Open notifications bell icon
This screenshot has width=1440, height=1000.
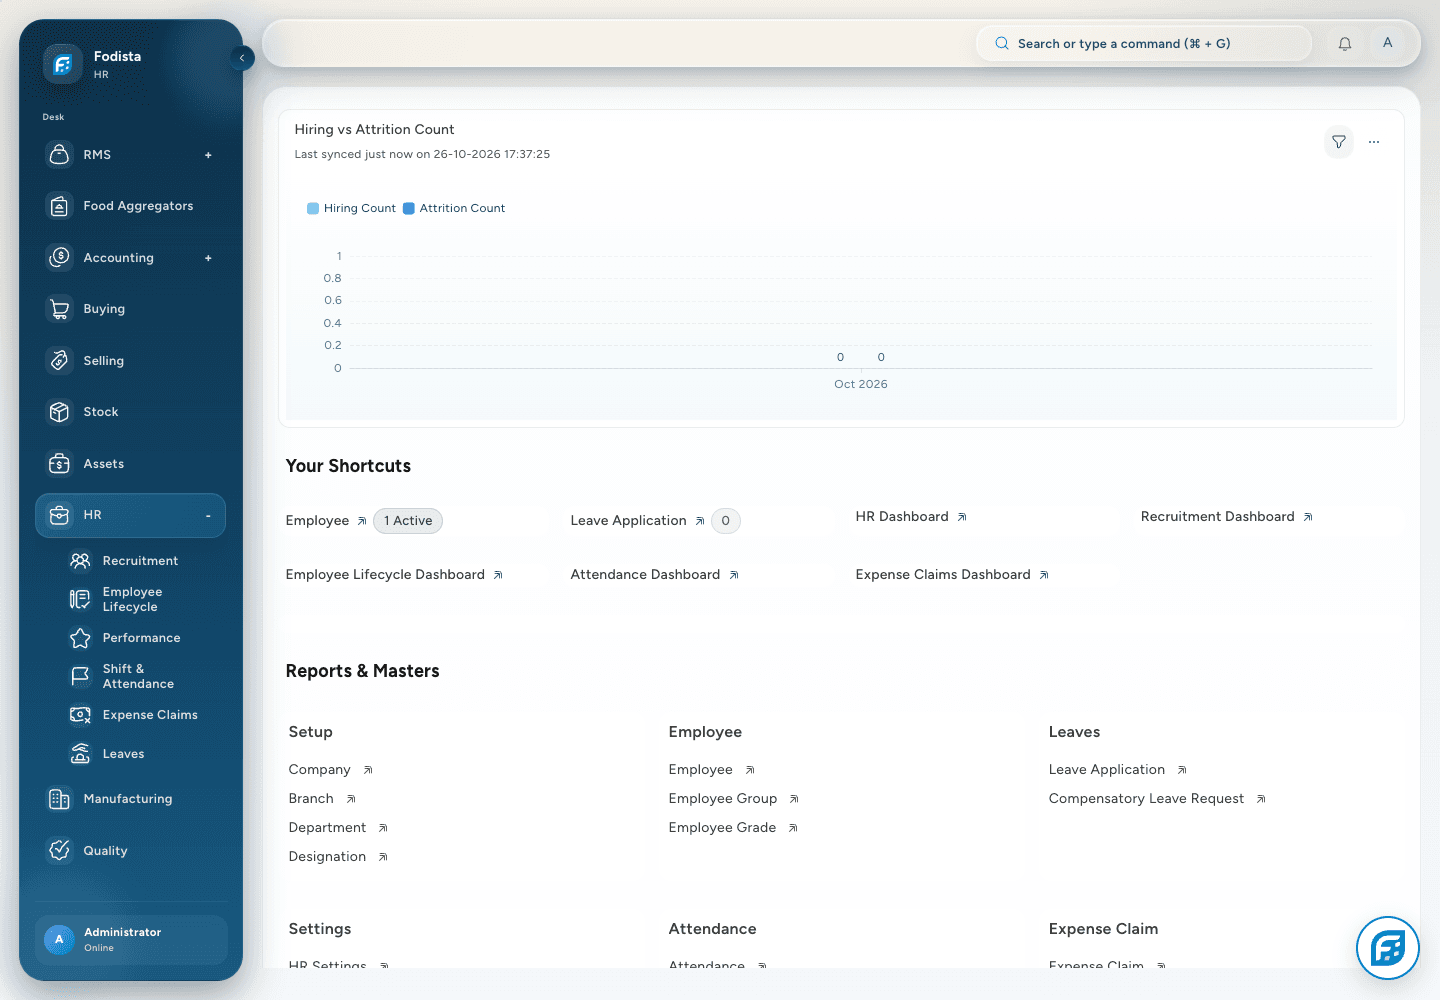tap(1345, 44)
